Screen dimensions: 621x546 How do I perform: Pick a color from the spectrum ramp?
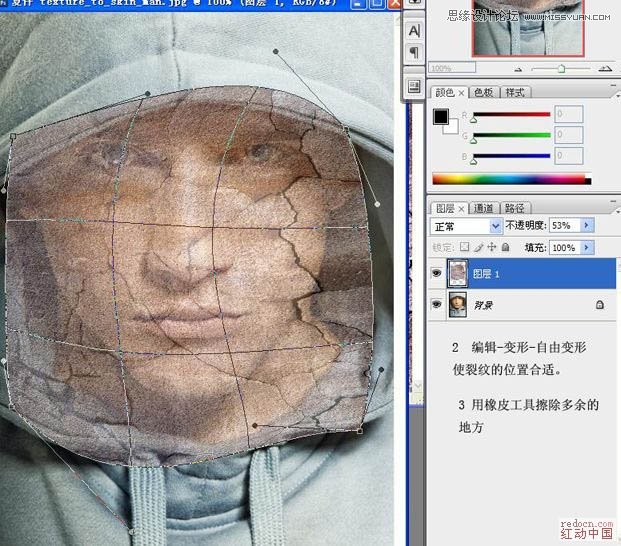click(x=509, y=179)
